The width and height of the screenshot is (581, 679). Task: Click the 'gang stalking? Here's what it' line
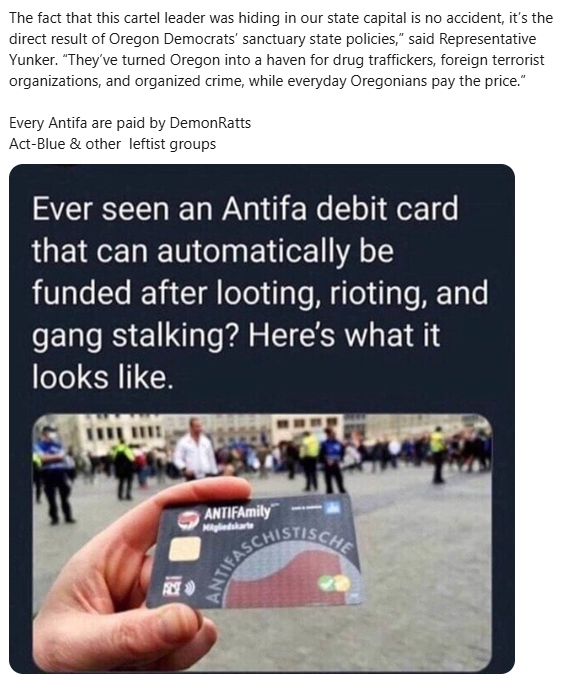(236, 336)
